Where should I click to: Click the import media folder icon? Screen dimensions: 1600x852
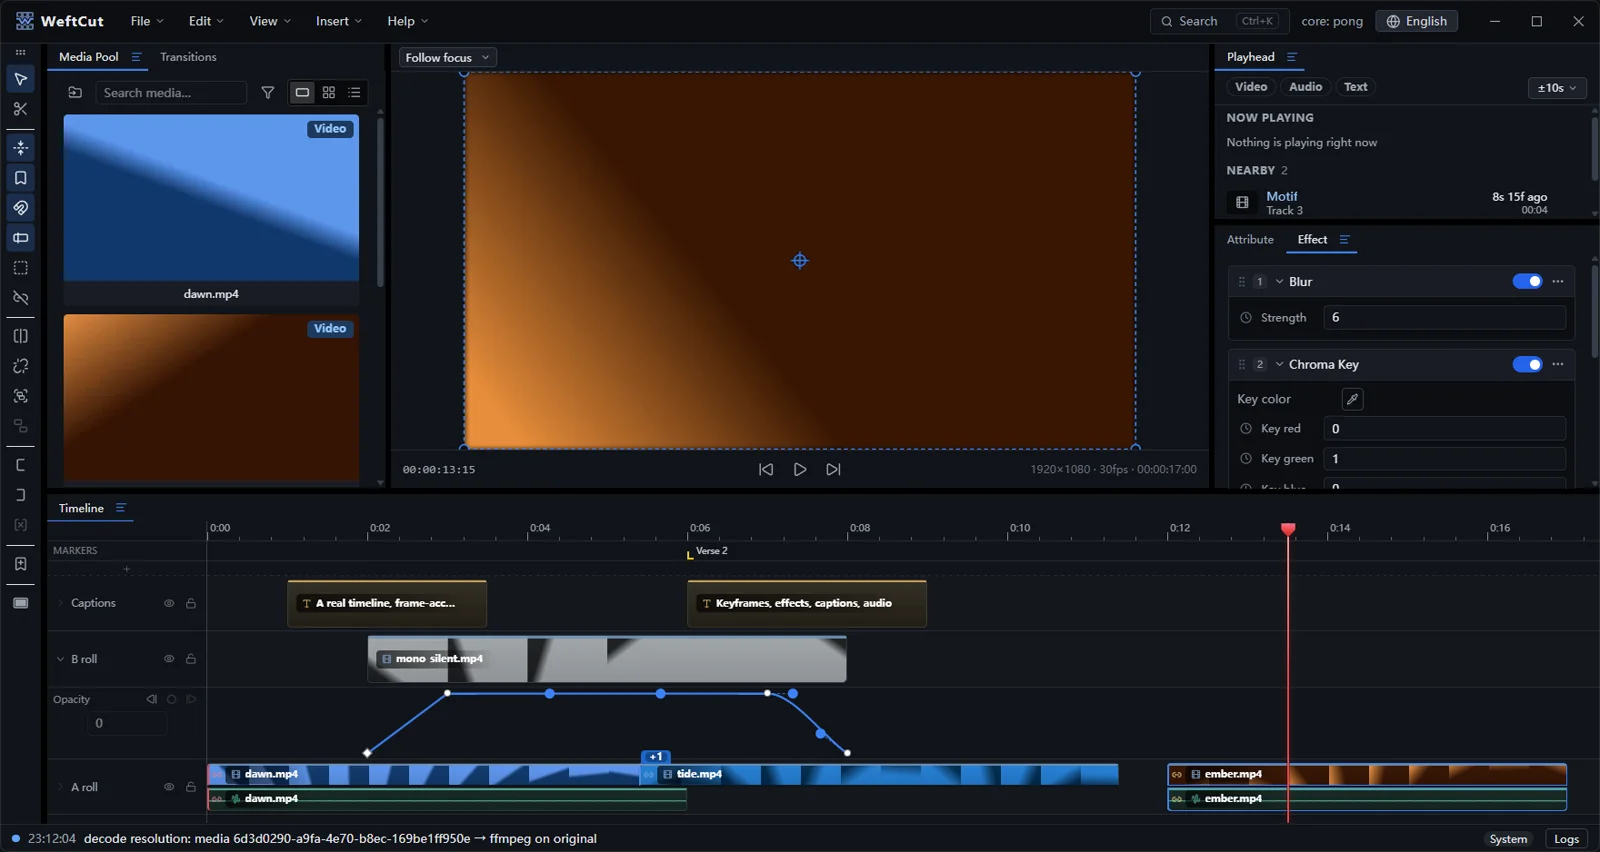pyautogui.click(x=75, y=93)
